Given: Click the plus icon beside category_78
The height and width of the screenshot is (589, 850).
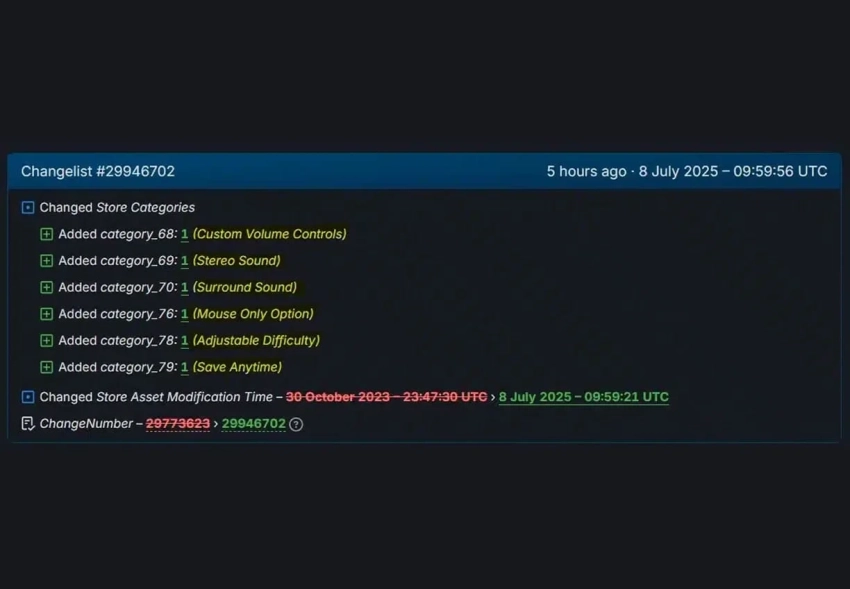Looking at the screenshot, I should (x=47, y=340).
